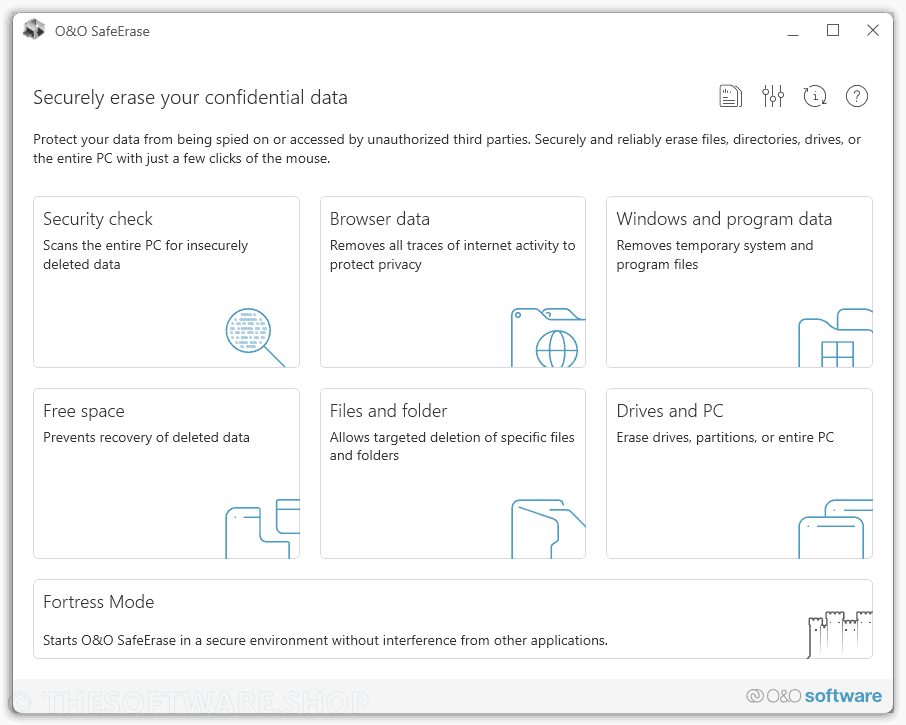906x725 pixels.
Task: Select the Drives and PC tile
Action: [x=739, y=473]
